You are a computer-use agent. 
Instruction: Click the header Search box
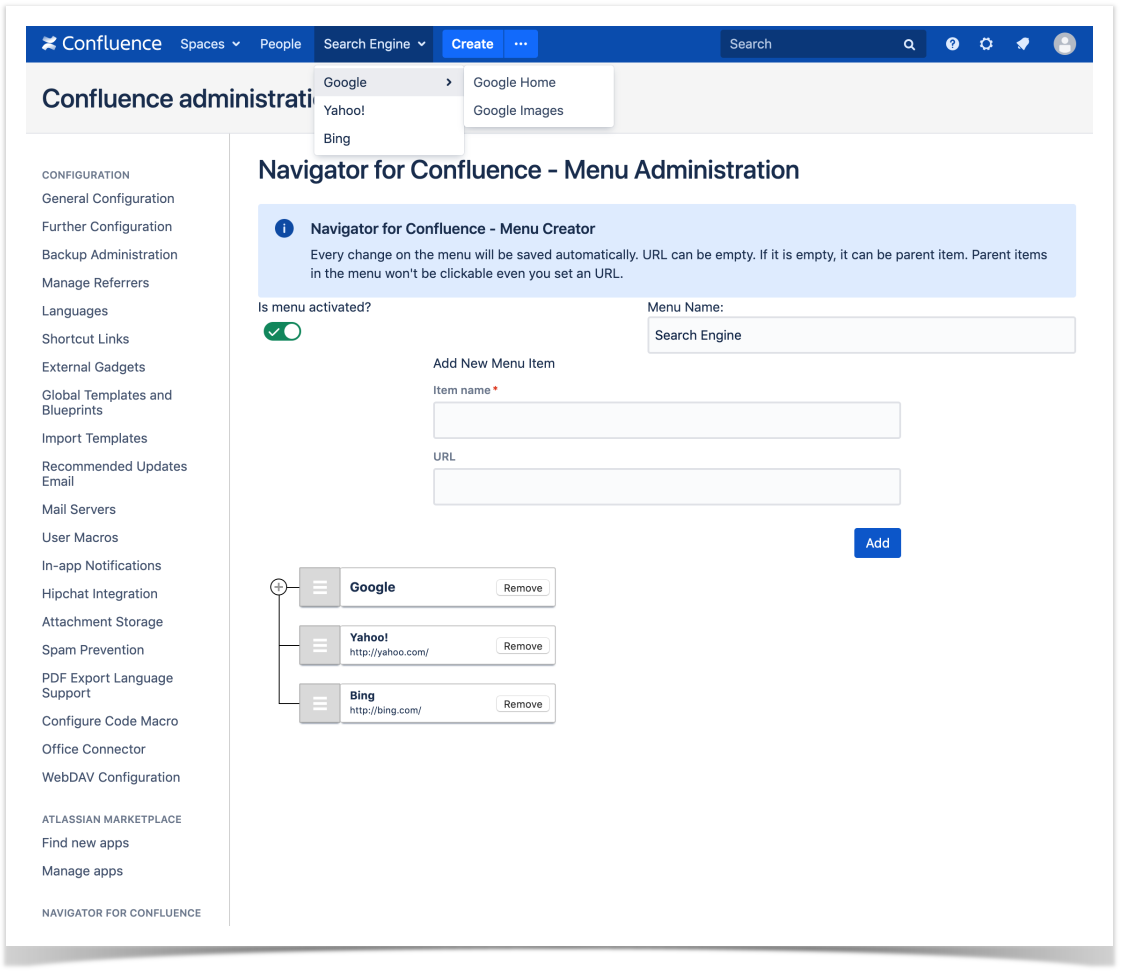[x=823, y=44]
